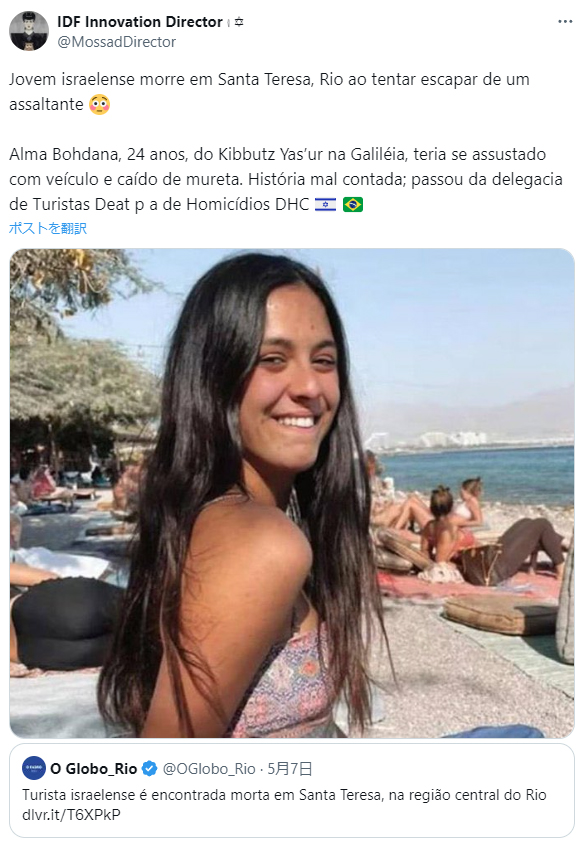
Task: Click the O Globo_Rio avatar in the quoted post
Action: coord(34,768)
